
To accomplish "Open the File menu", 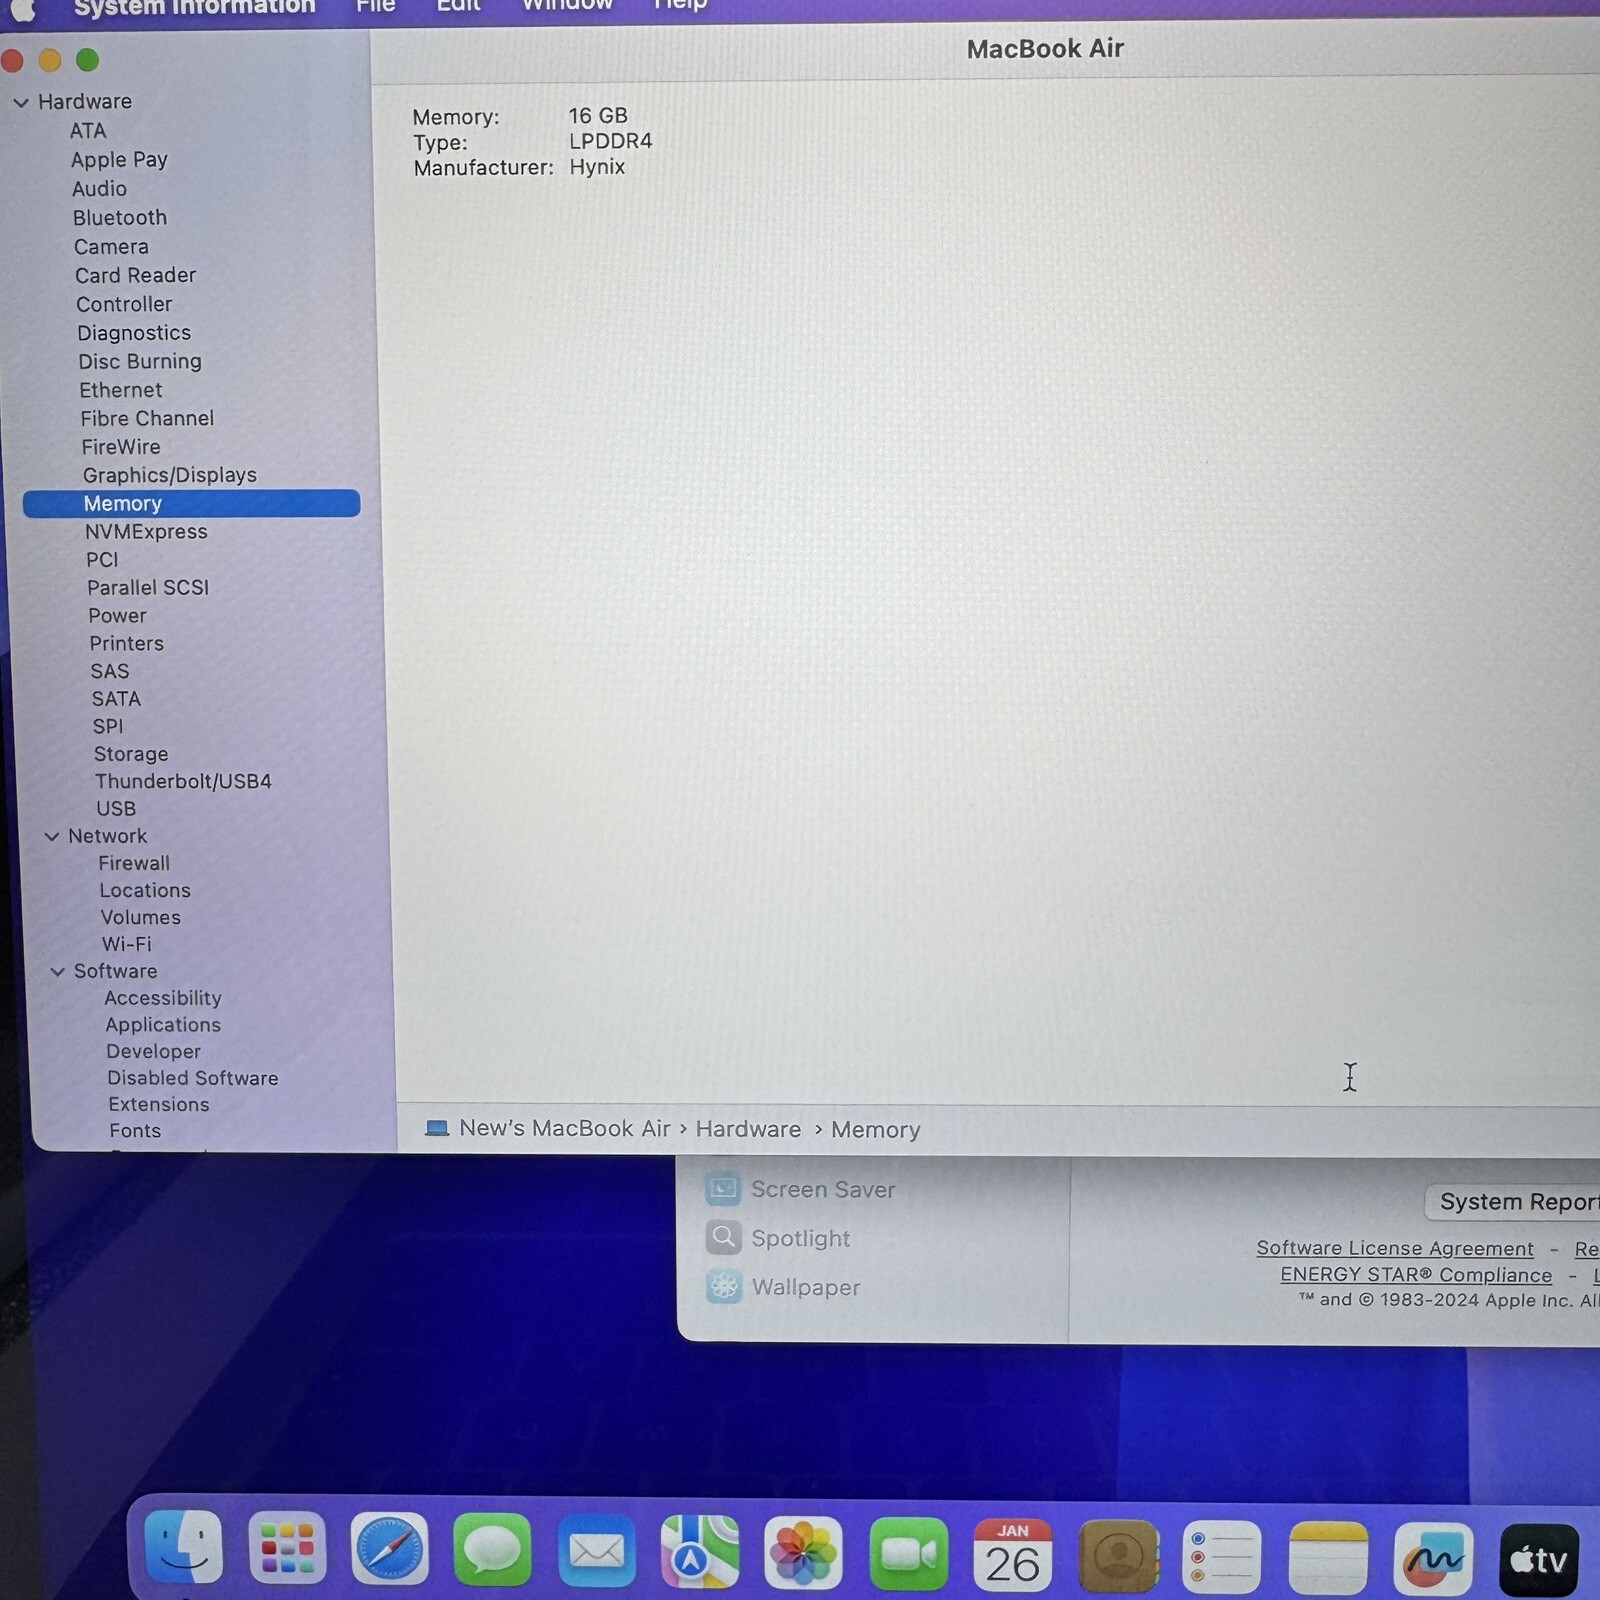I will tap(376, 6).
